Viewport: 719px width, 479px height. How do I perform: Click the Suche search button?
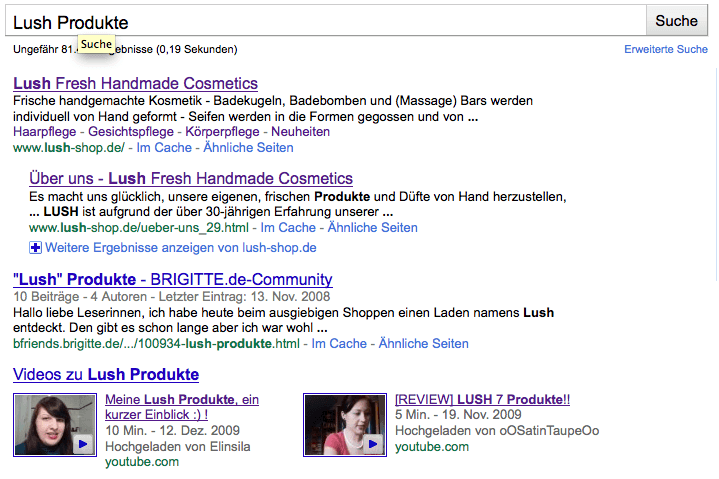pyautogui.click(x=676, y=21)
